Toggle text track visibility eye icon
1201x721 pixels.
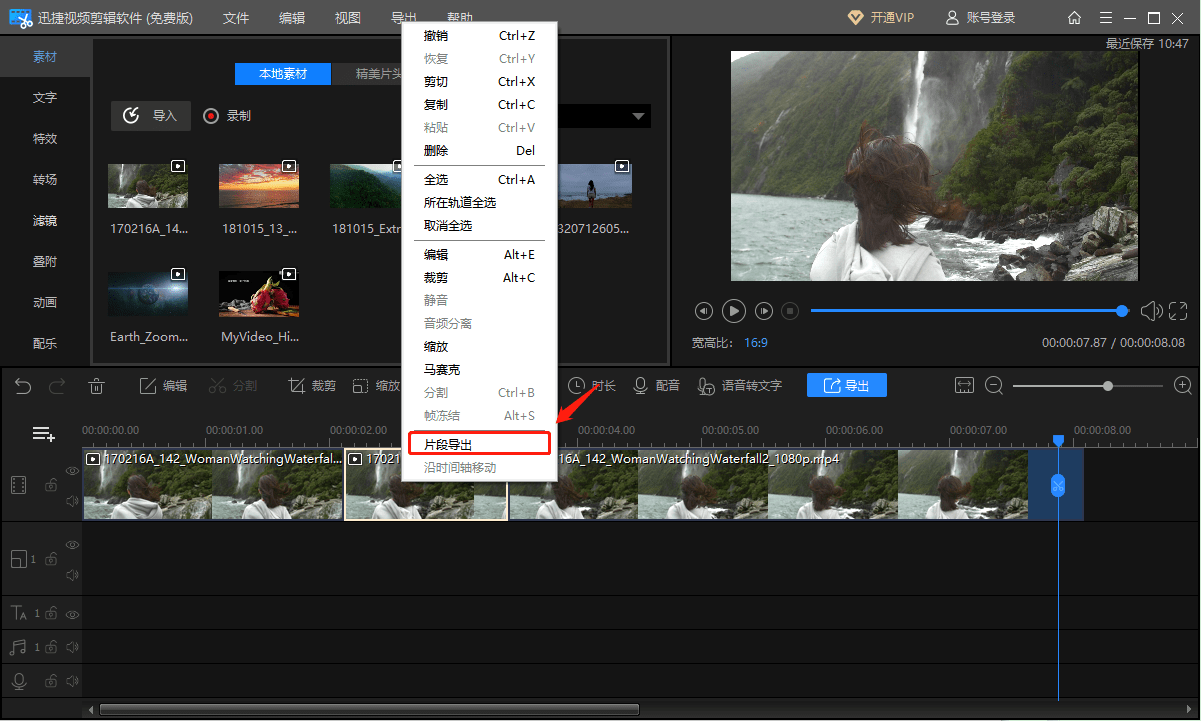click(72, 613)
